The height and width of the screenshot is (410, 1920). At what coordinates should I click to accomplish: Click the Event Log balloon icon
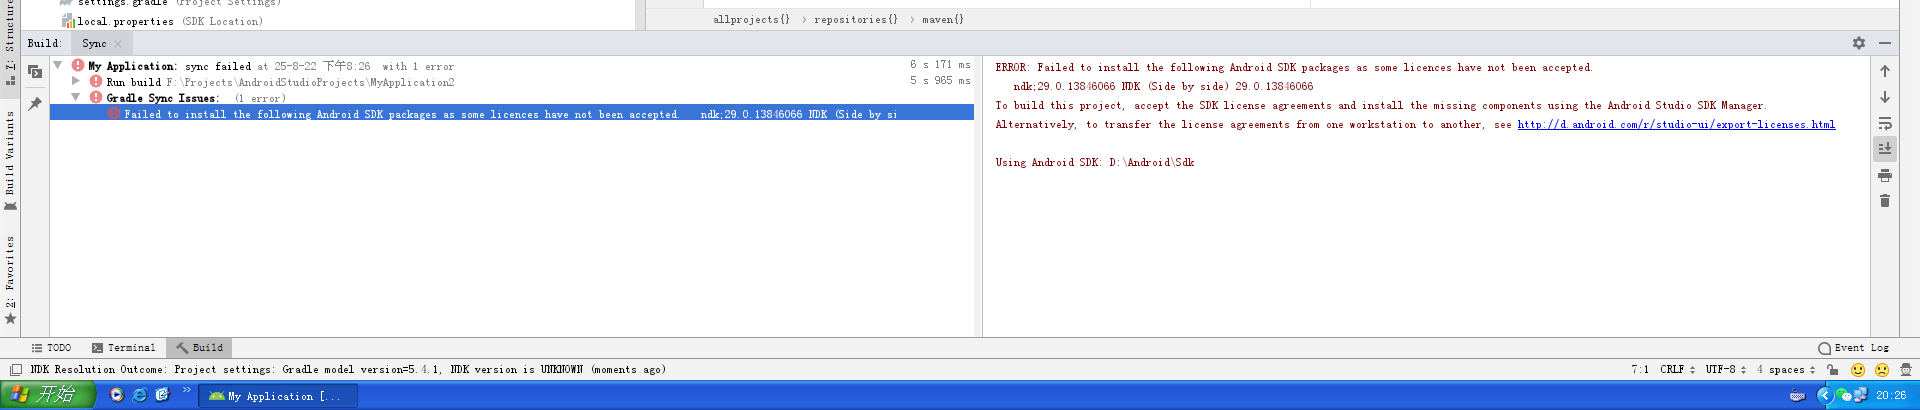point(1824,348)
